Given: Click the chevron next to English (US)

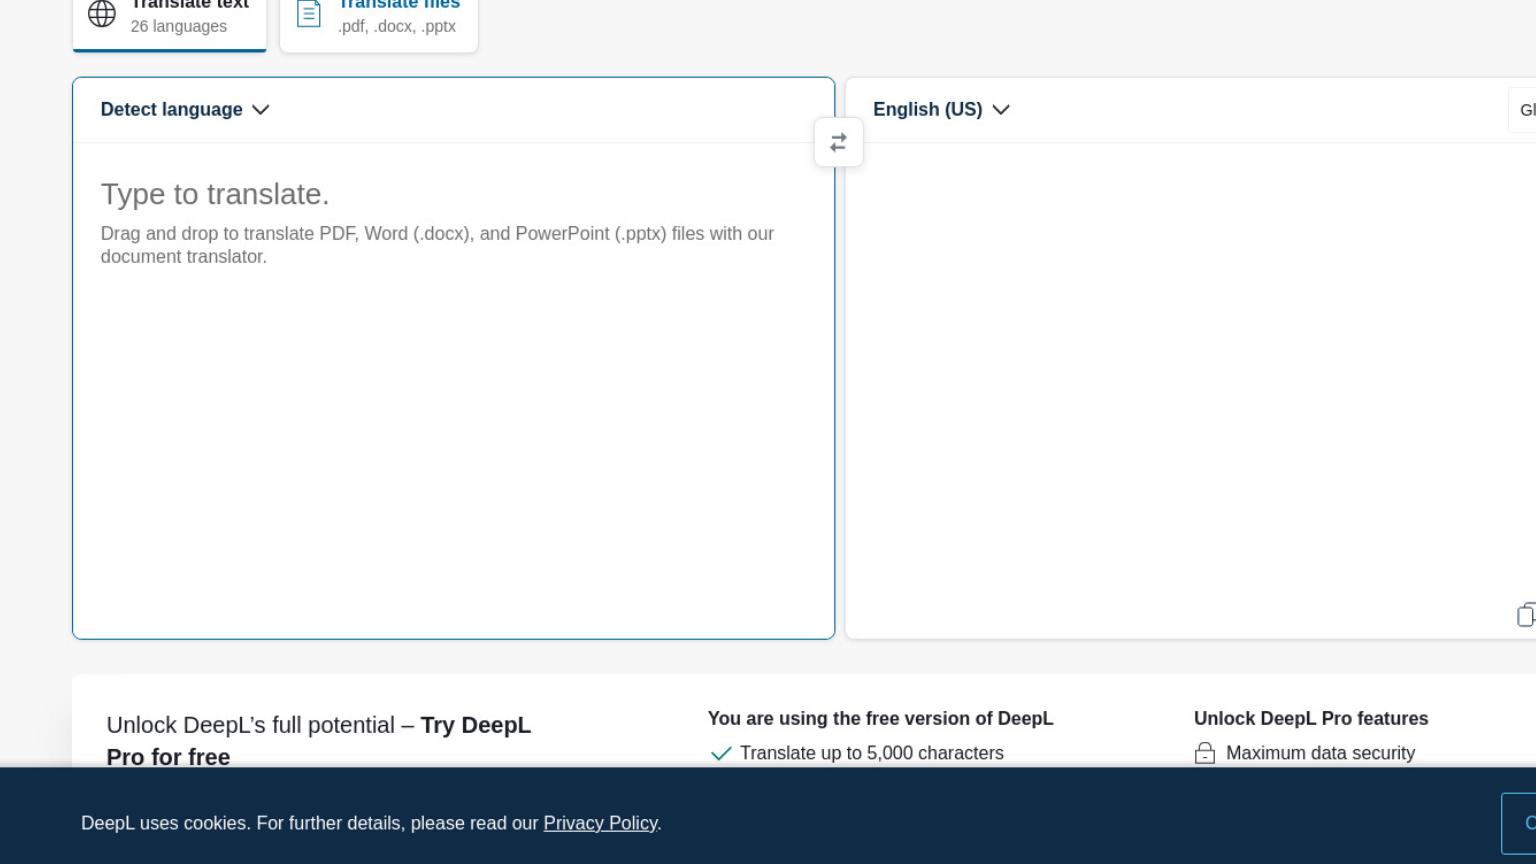Looking at the screenshot, I should [x=1001, y=109].
